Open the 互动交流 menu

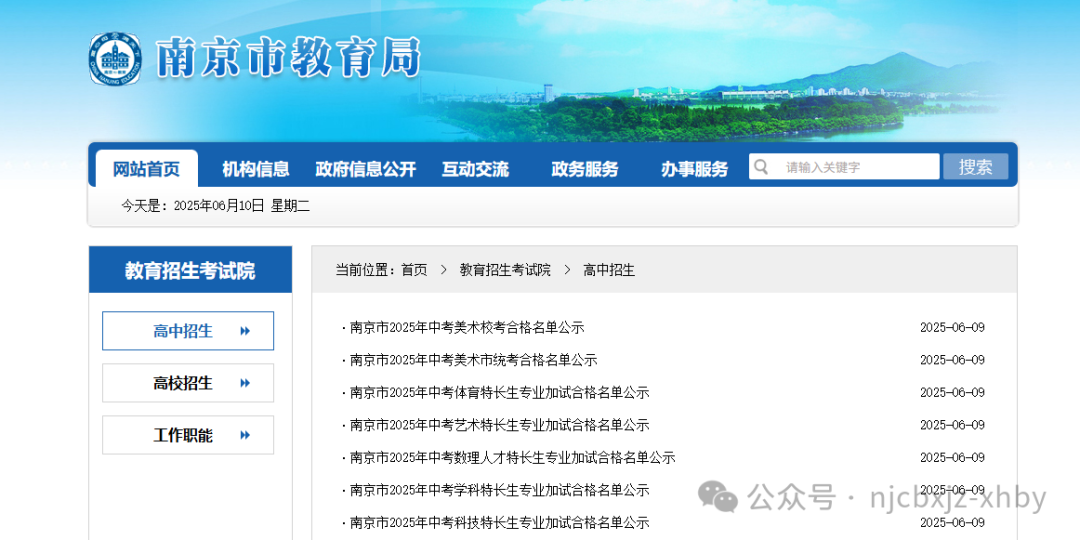coord(475,169)
